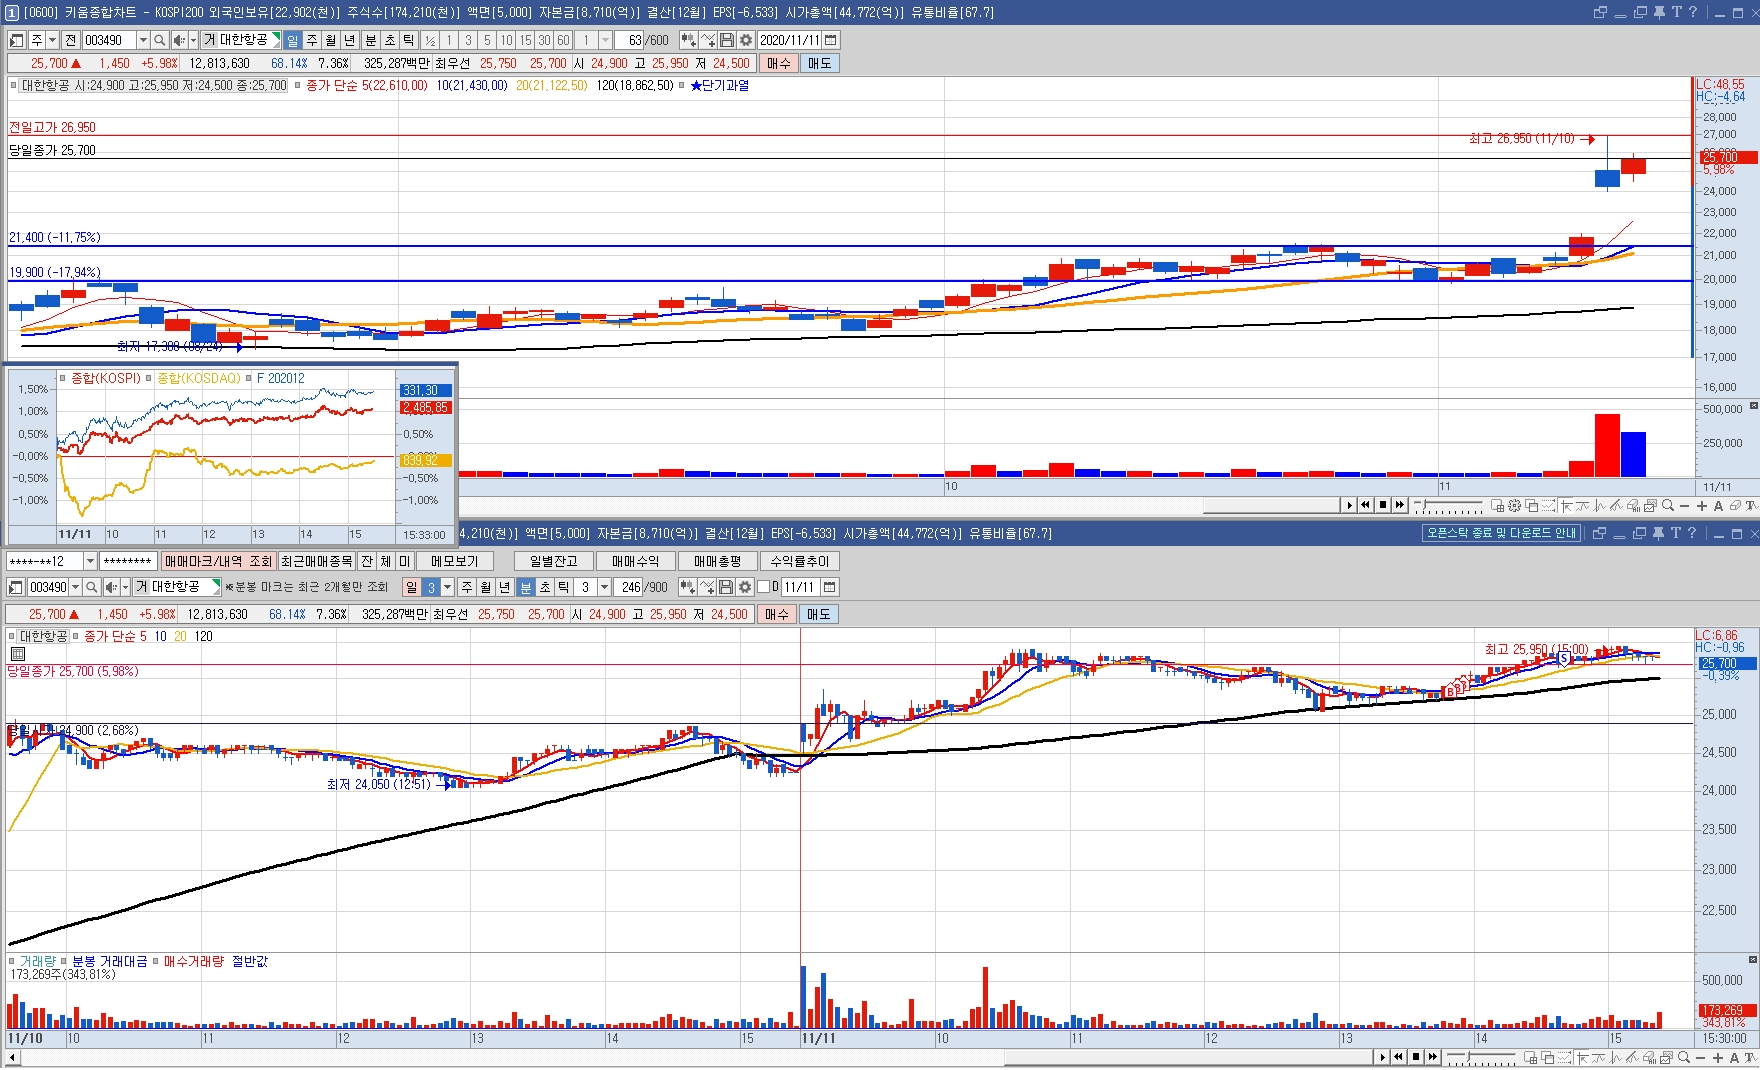Click the floppy save icon in the bottom window
Image resolution: width=1760 pixels, height=1070 pixels.
click(x=726, y=587)
